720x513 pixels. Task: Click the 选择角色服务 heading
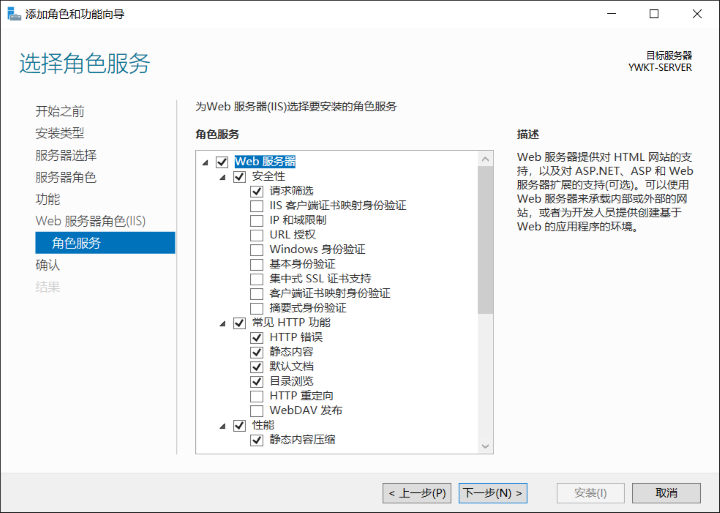click(x=84, y=63)
